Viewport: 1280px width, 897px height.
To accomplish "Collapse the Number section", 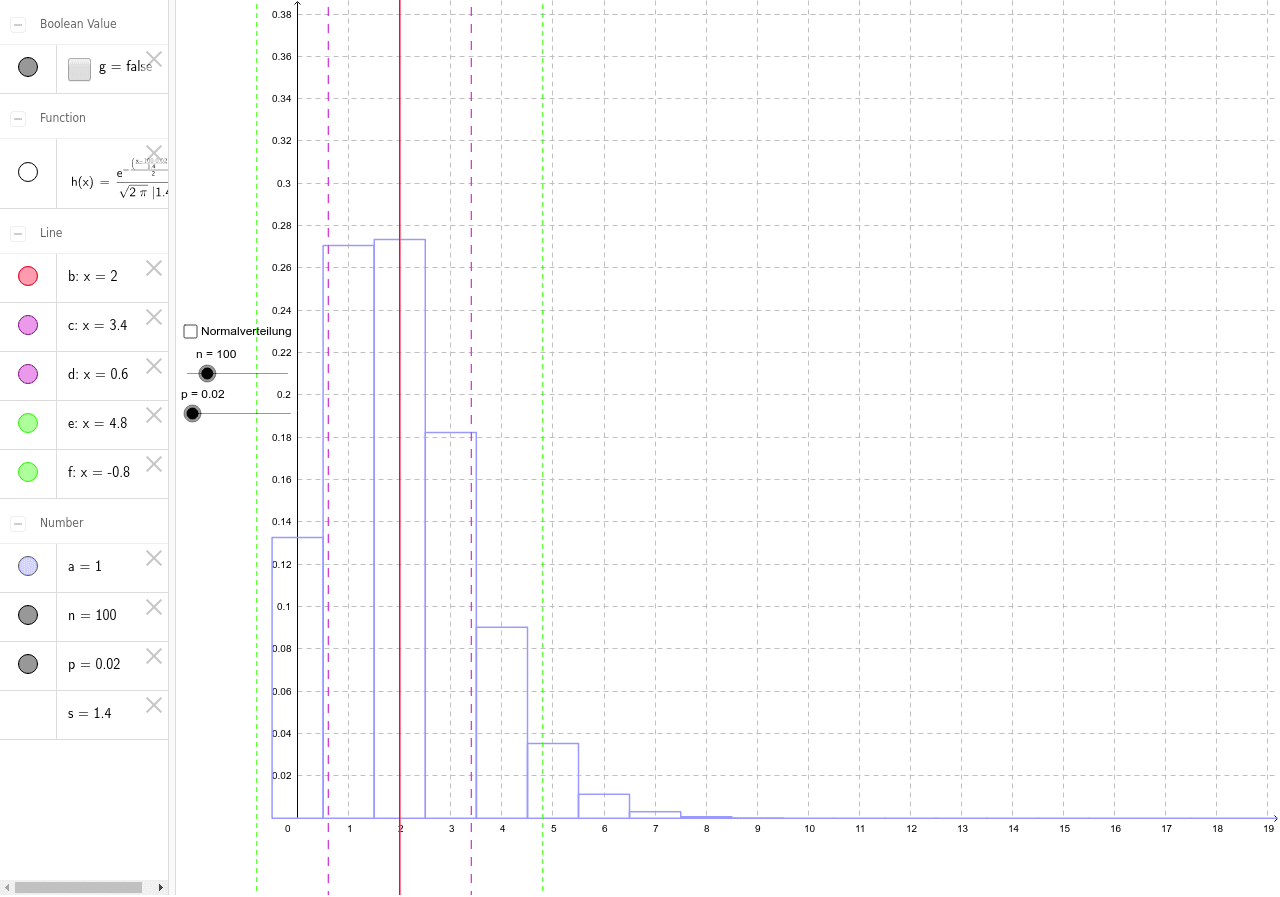I will (x=18, y=523).
